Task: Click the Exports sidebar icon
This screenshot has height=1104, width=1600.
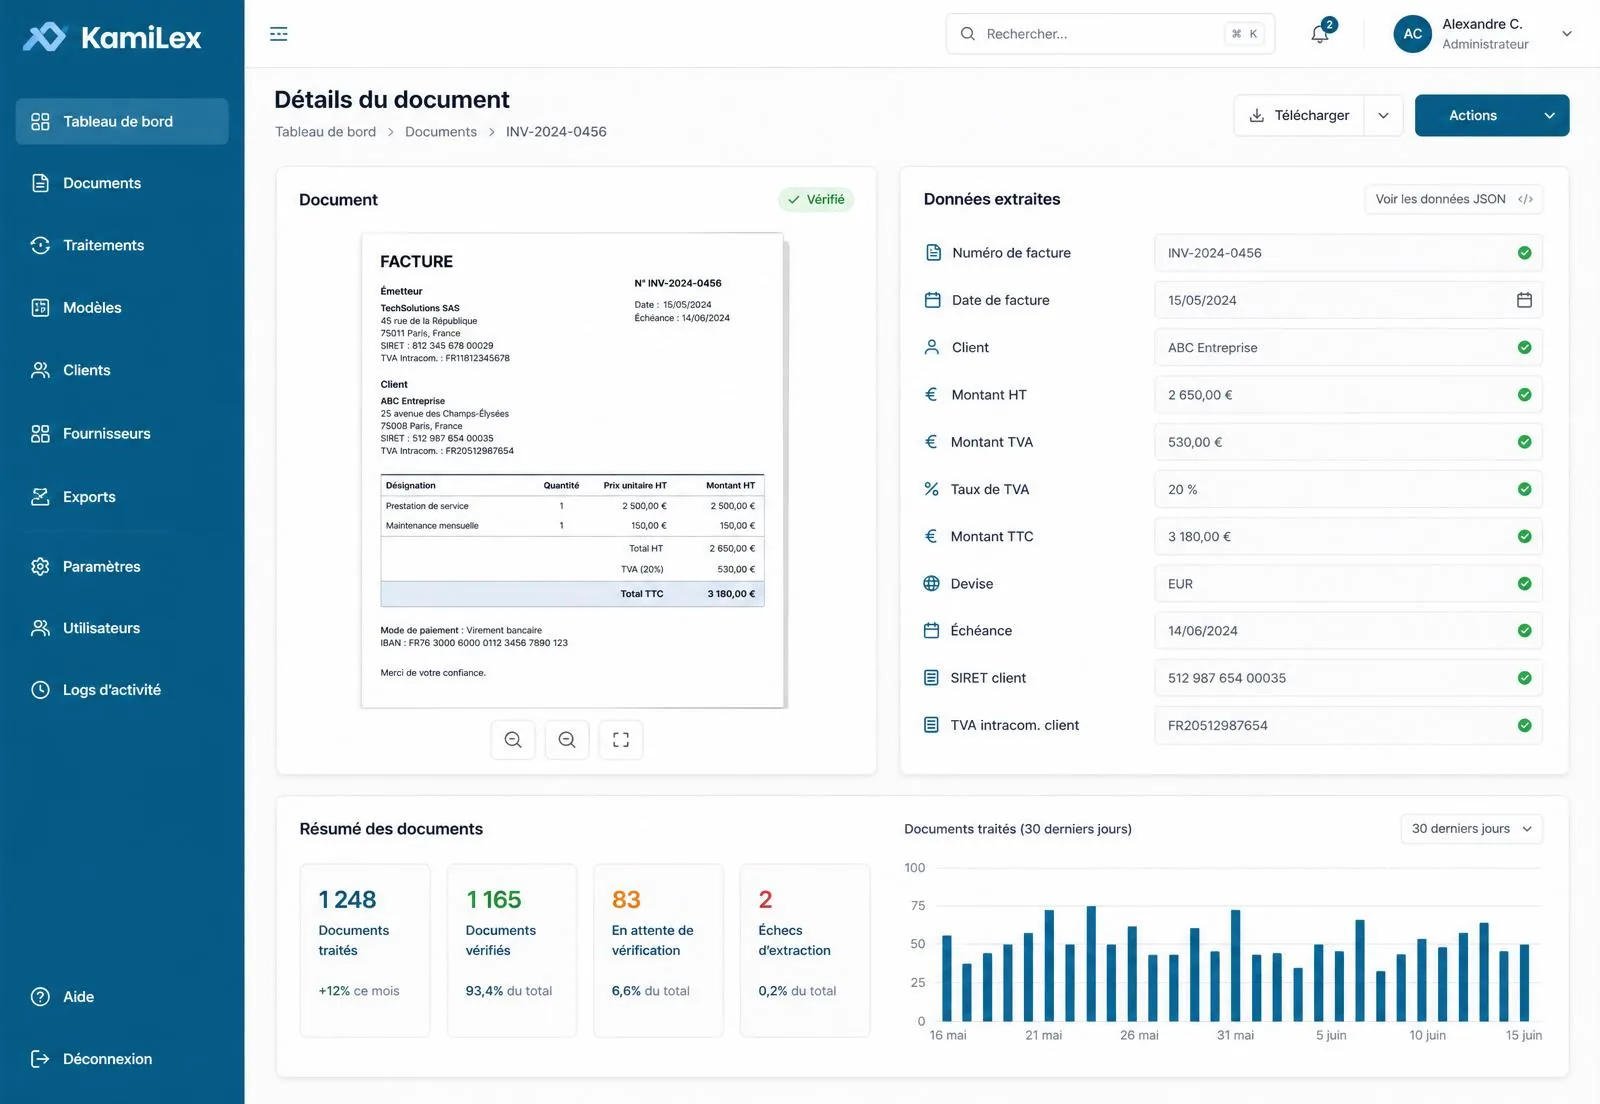Action: click(x=40, y=497)
